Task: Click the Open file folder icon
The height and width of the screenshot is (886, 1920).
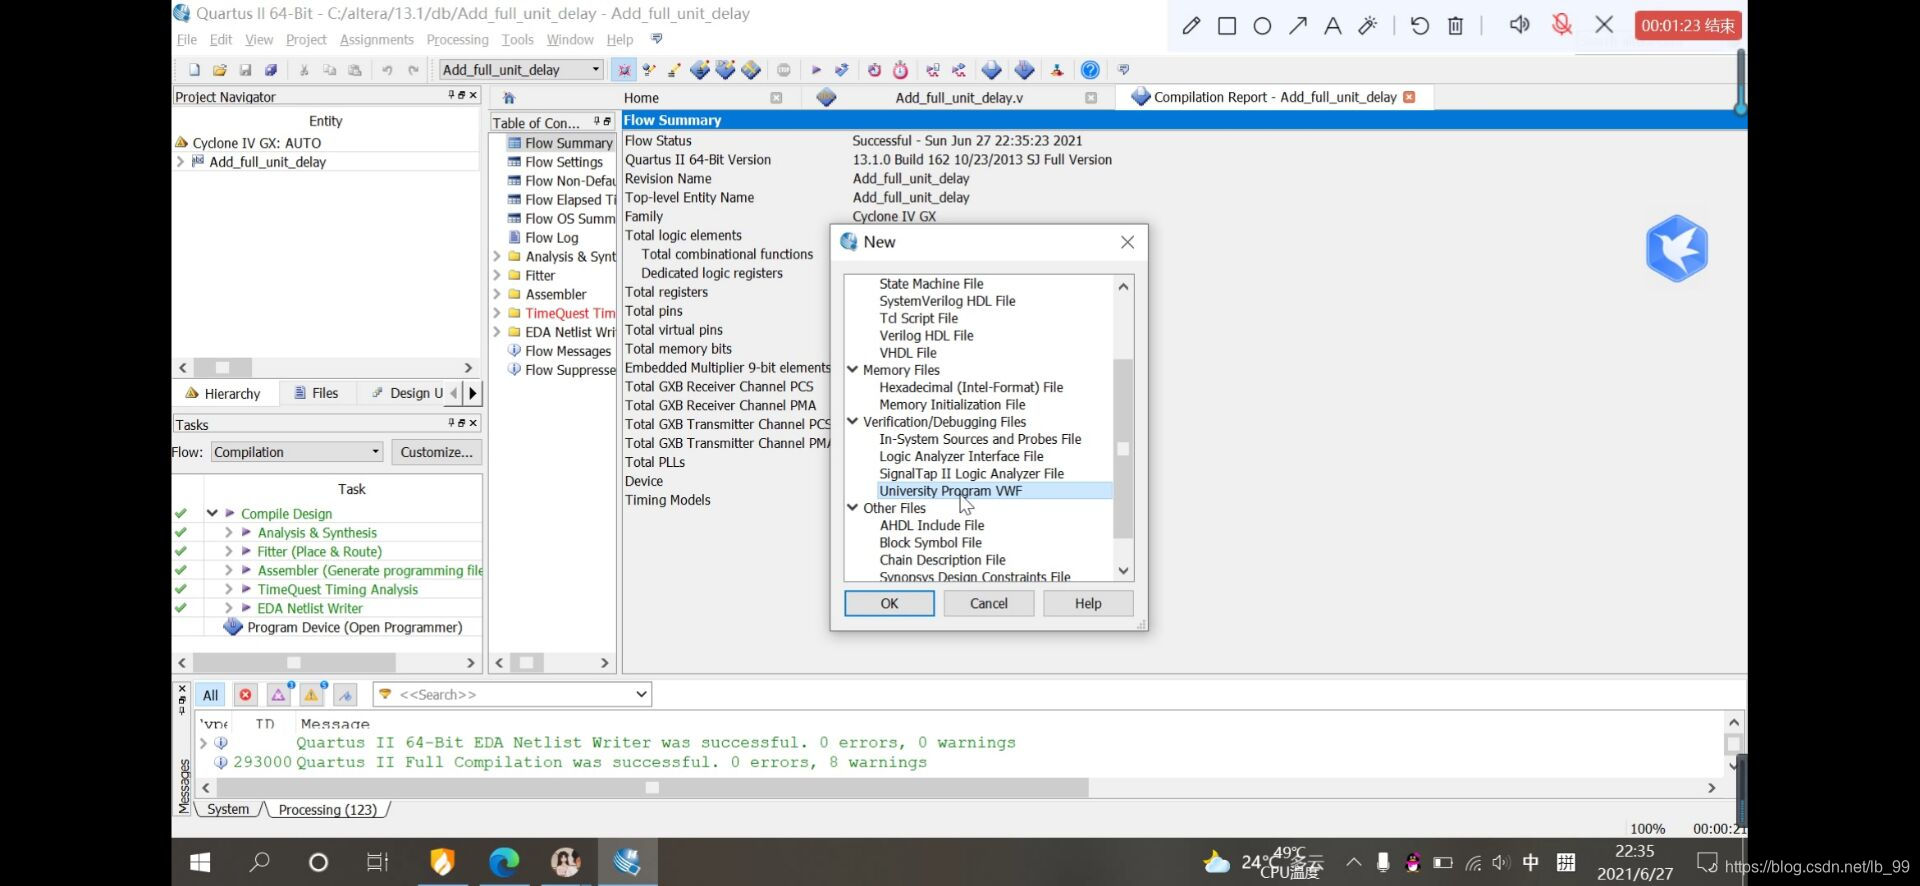Action: (x=219, y=70)
